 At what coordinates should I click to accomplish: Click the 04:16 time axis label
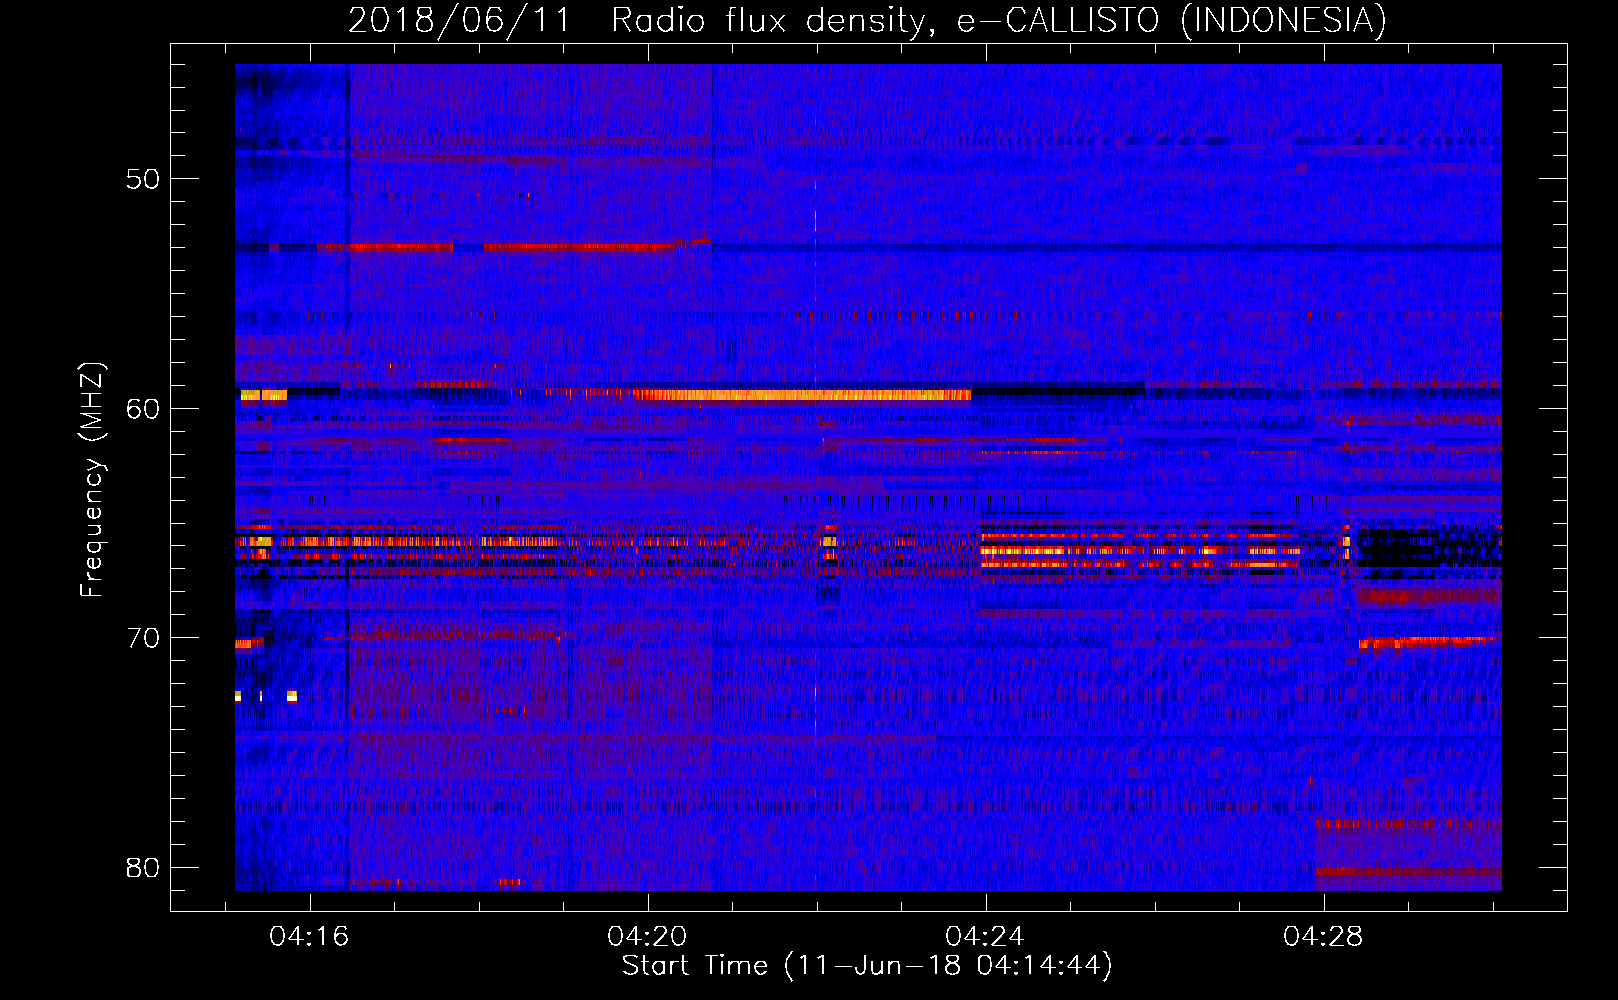click(309, 936)
